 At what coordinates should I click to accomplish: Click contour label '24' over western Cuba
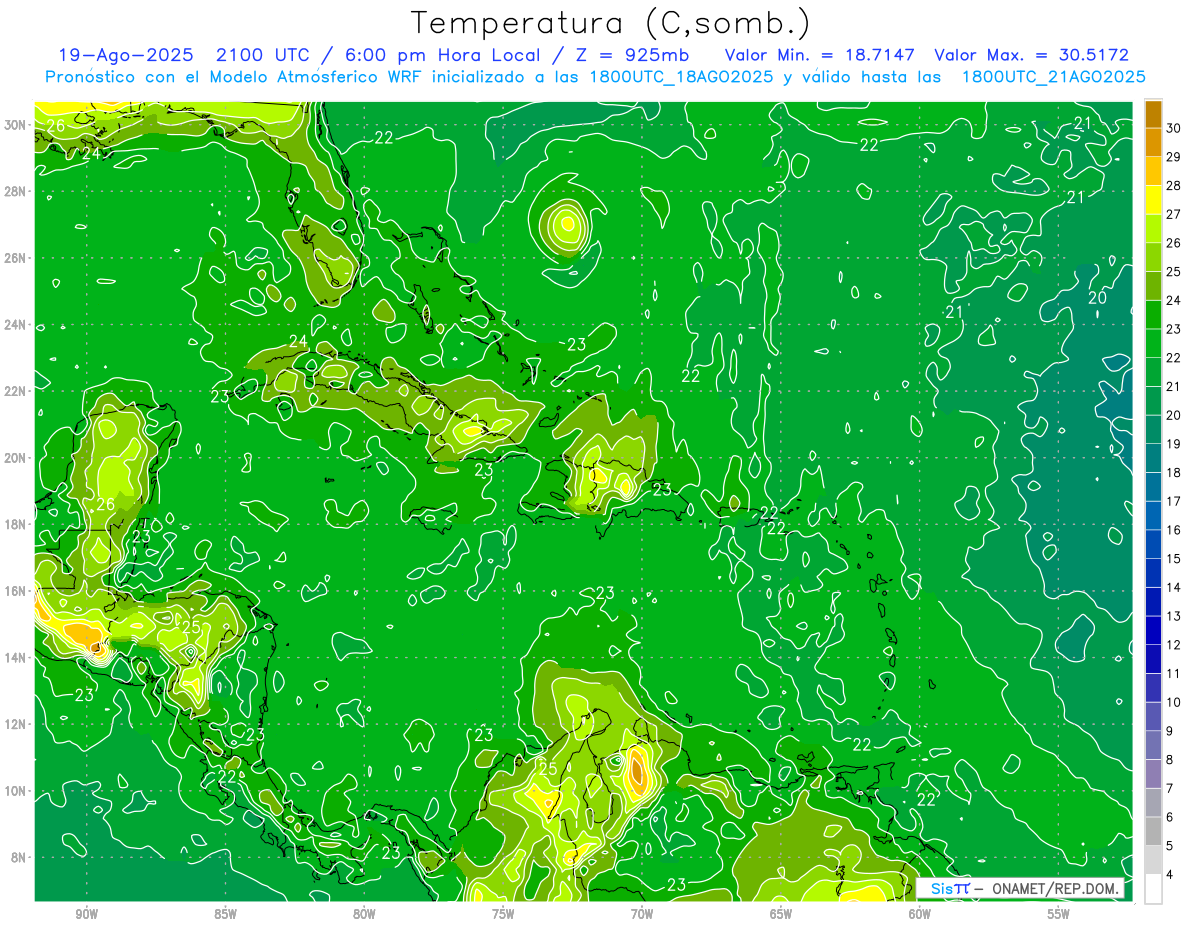click(298, 342)
